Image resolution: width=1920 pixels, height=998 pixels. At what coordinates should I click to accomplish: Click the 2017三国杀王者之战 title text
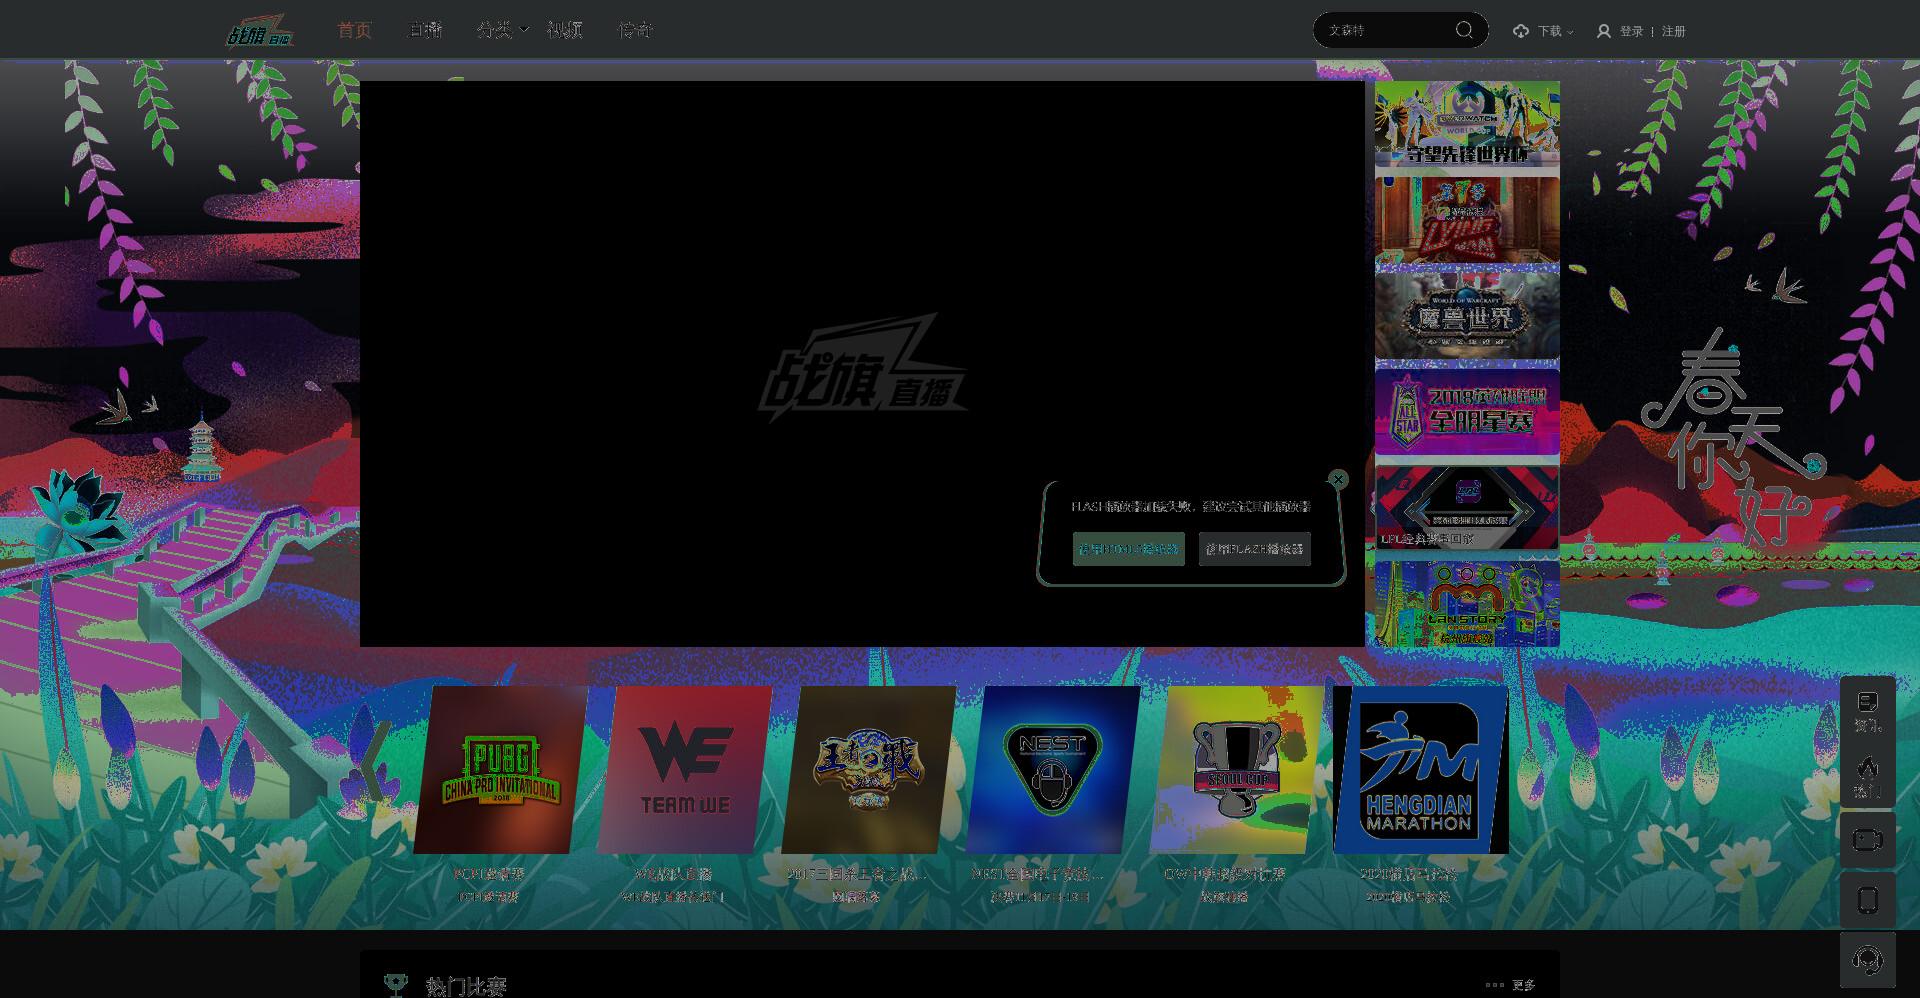pos(857,874)
